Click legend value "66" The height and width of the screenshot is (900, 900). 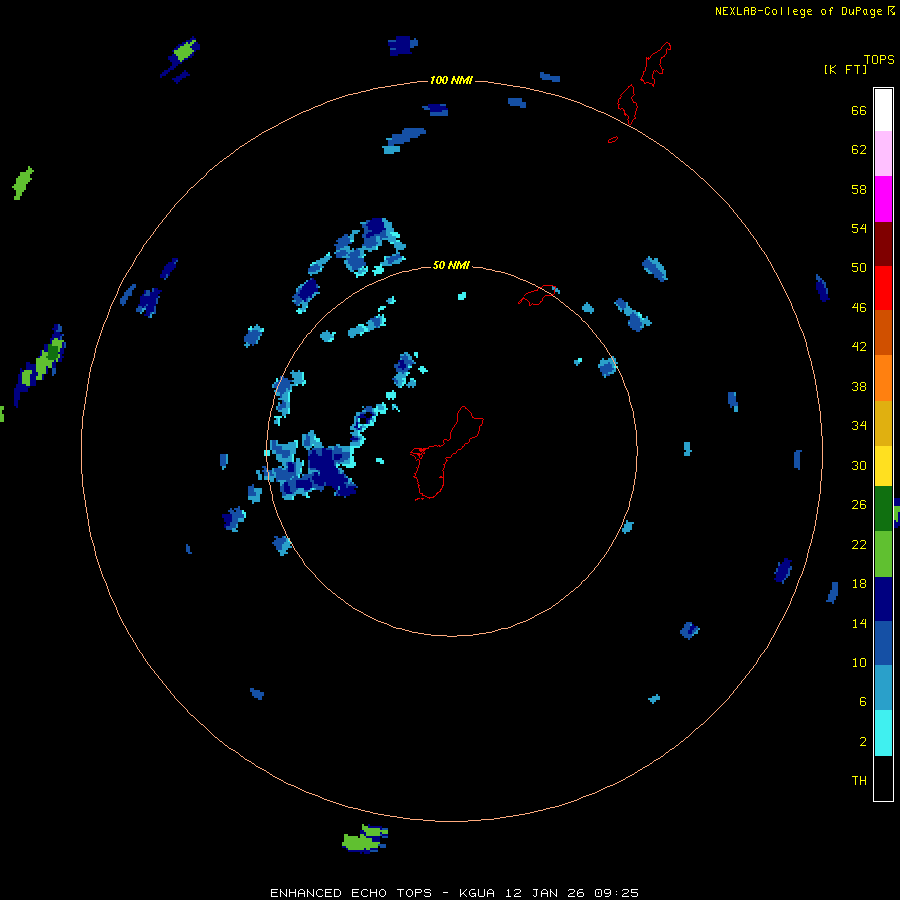[x=859, y=111]
